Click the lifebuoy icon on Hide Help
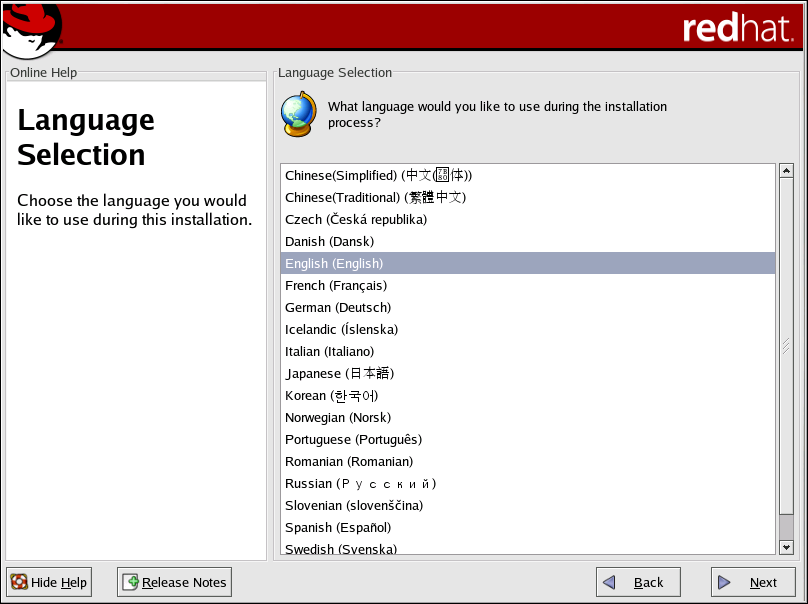808x604 pixels. pyautogui.click(x=19, y=582)
